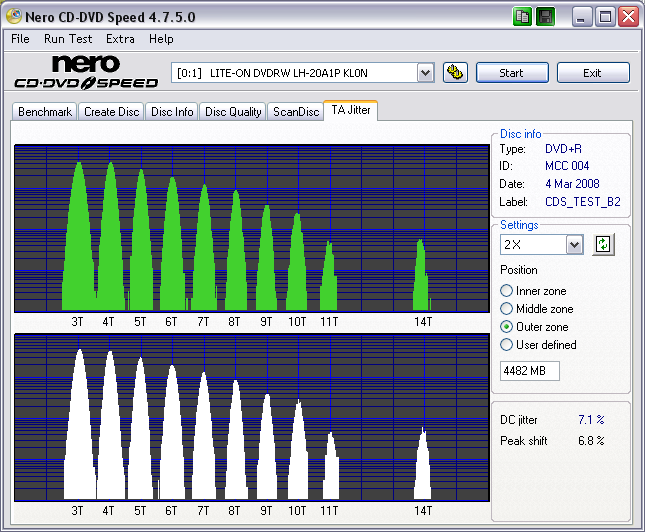Click the Exit button
The height and width of the screenshot is (532, 645).
tap(593, 73)
